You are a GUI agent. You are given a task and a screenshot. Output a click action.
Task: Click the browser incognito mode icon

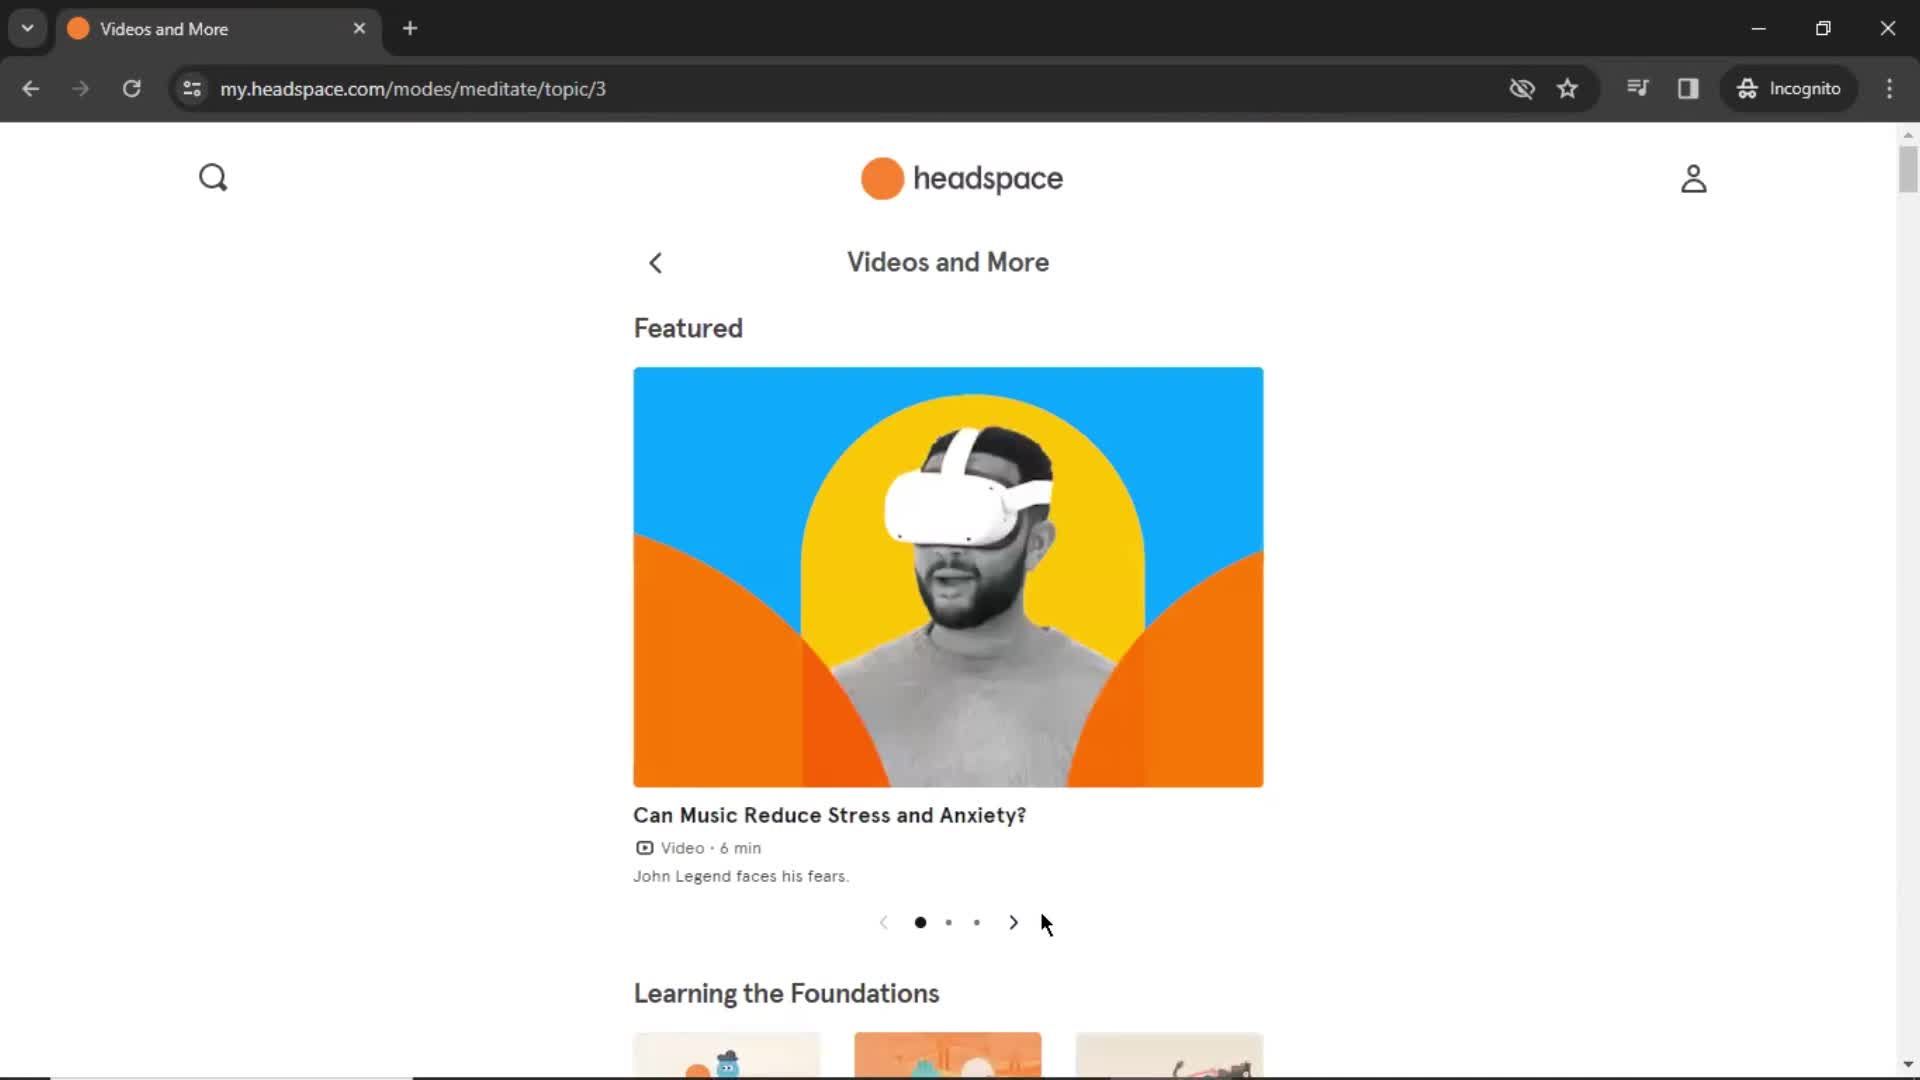pyautogui.click(x=1746, y=88)
